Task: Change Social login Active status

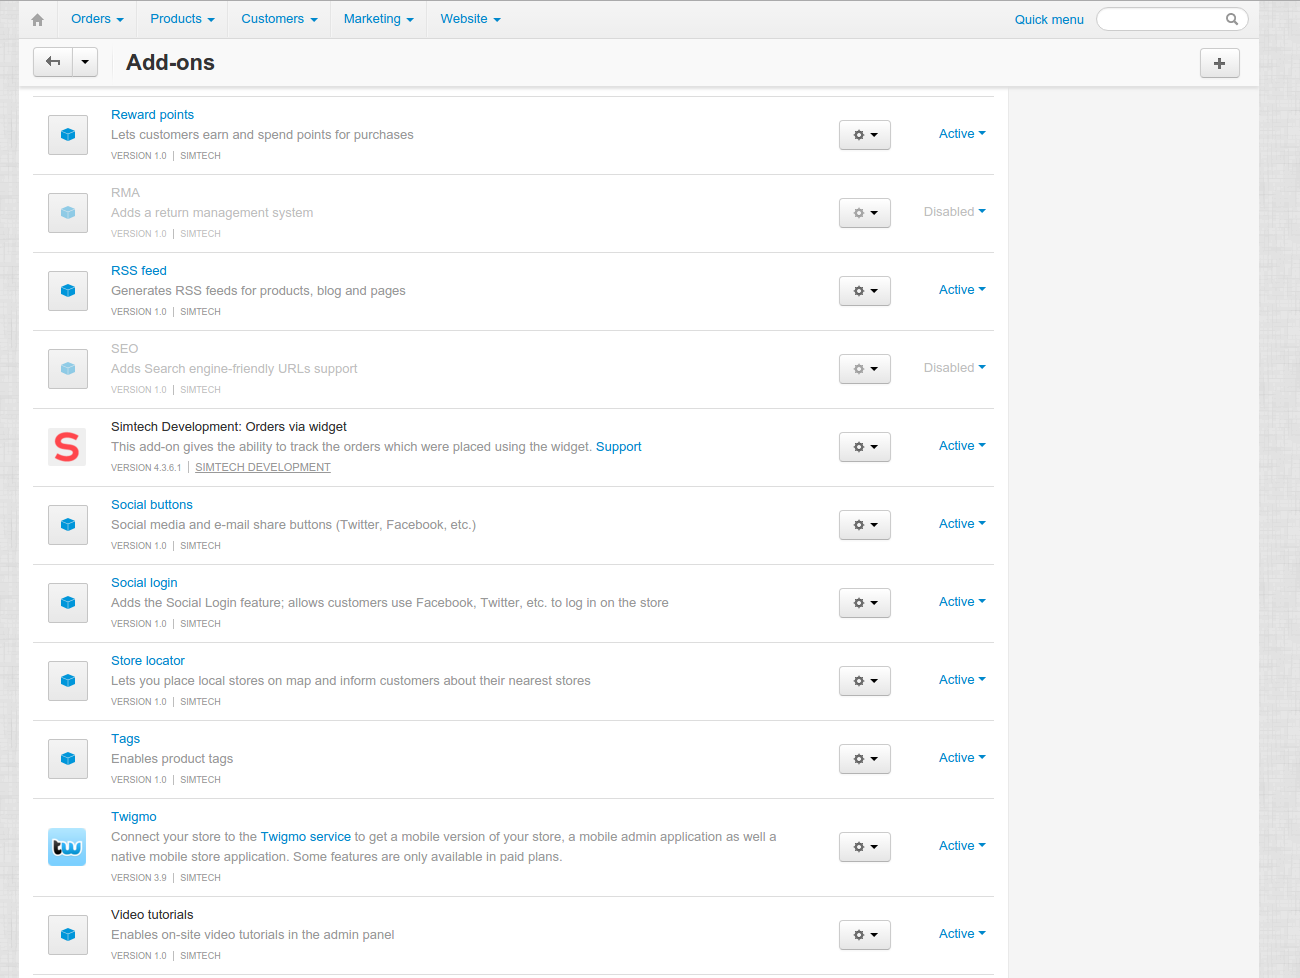Action: (962, 602)
